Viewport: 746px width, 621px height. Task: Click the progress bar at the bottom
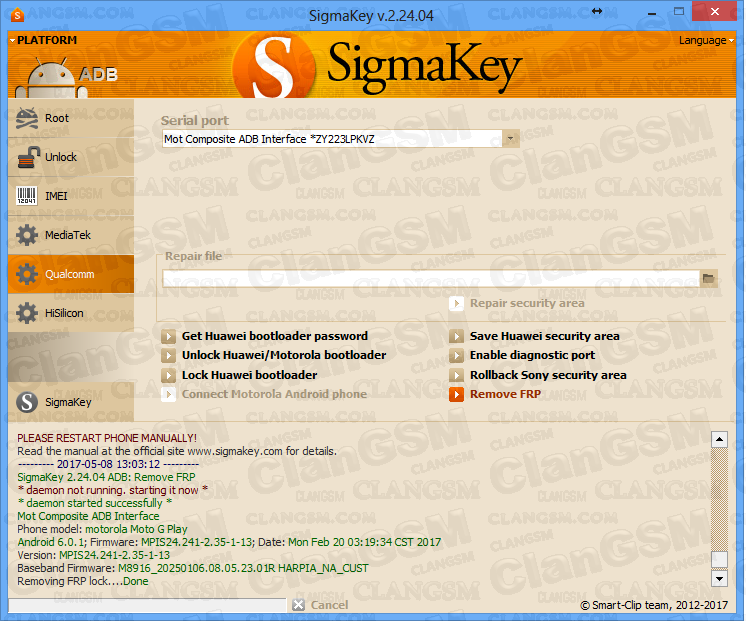[147, 605]
